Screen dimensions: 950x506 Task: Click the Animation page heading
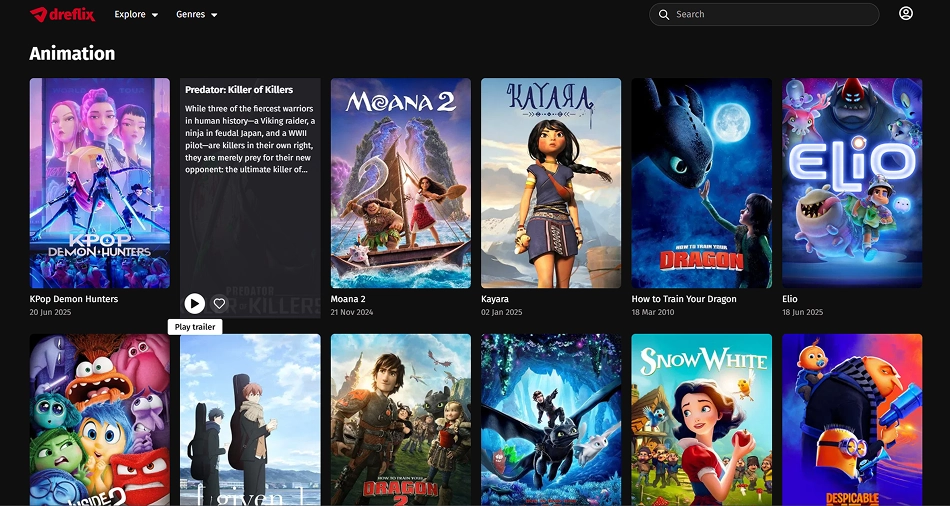[x=72, y=53]
